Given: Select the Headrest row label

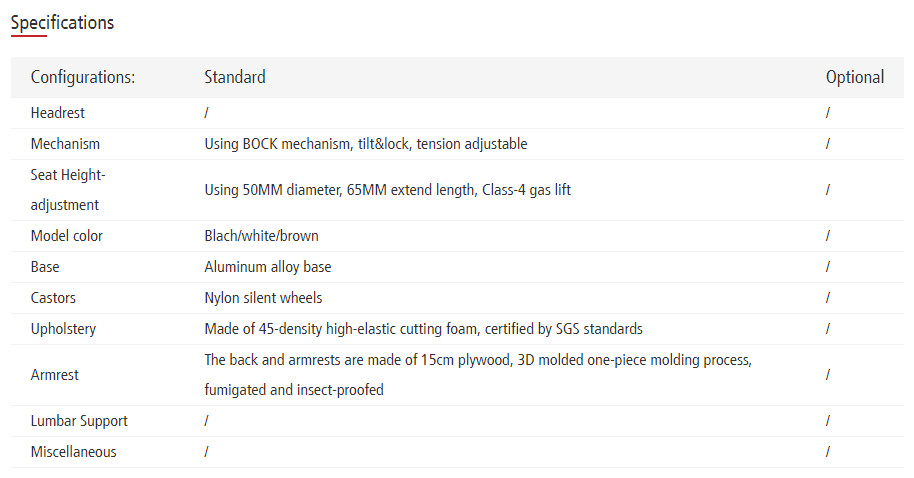Looking at the screenshot, I should tap(58, 113).
